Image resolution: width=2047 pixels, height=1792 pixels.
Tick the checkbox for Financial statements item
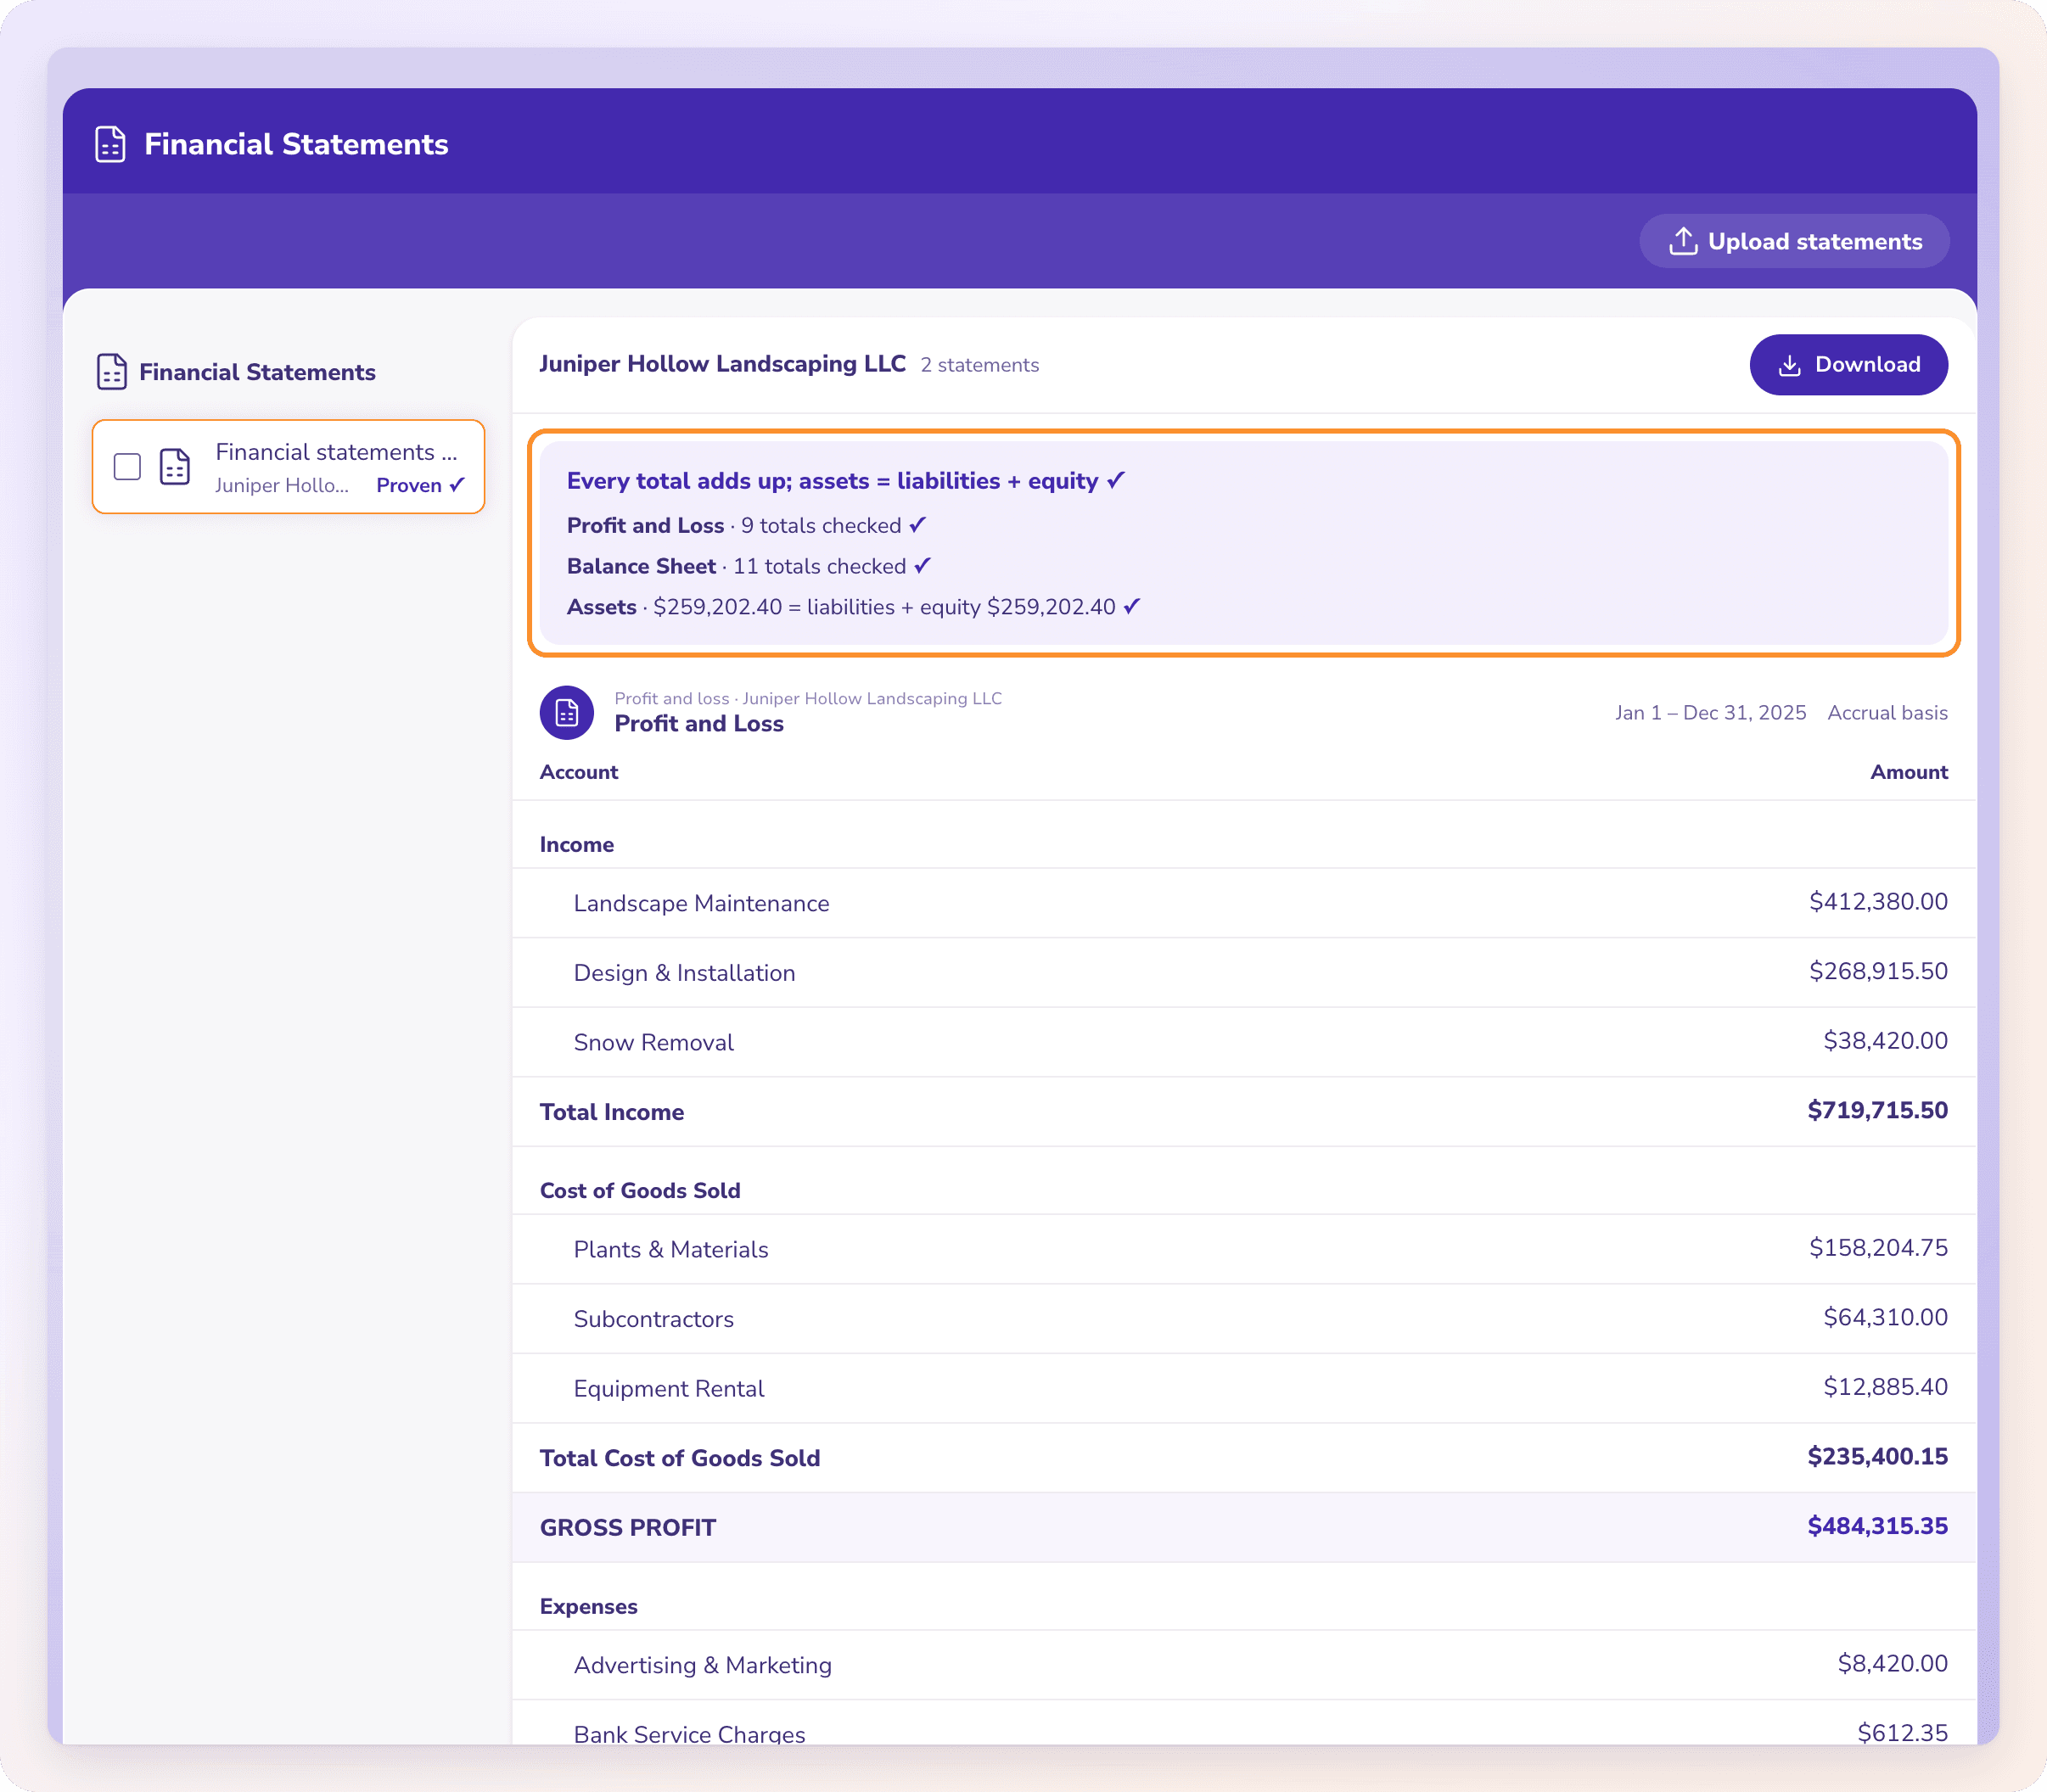127,467
